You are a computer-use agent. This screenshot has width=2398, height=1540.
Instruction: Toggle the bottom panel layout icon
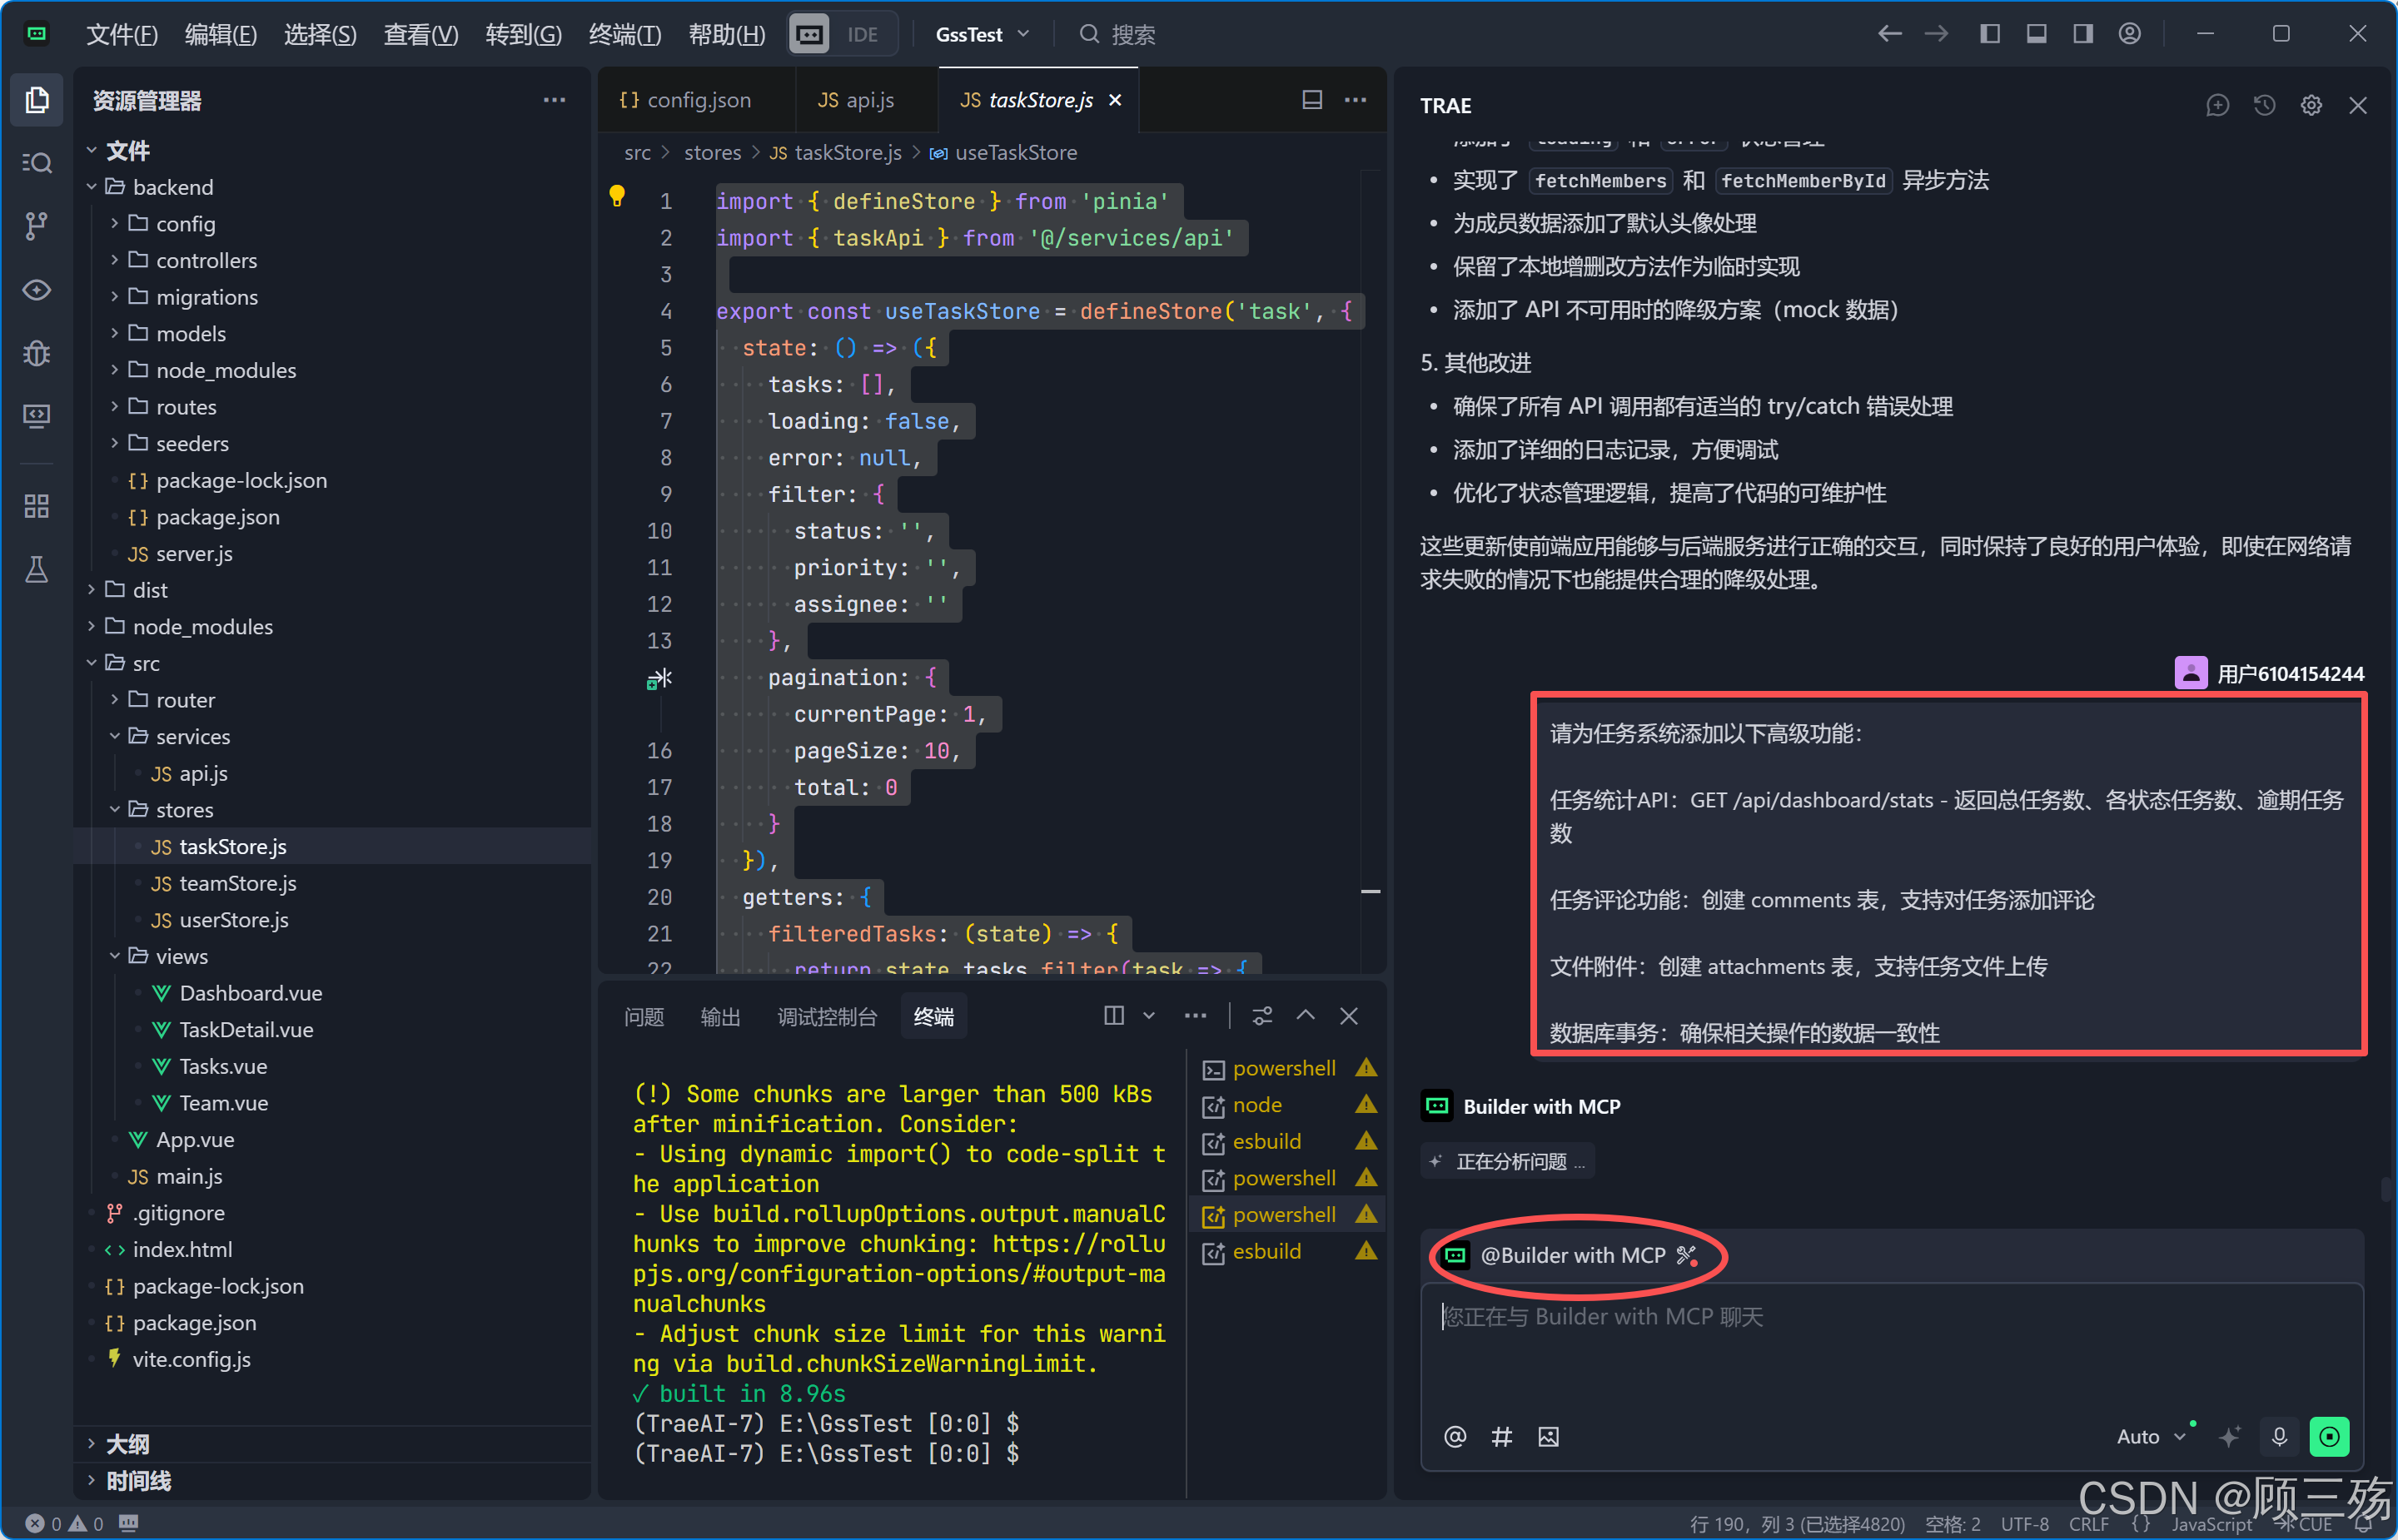coord(2036,34)
